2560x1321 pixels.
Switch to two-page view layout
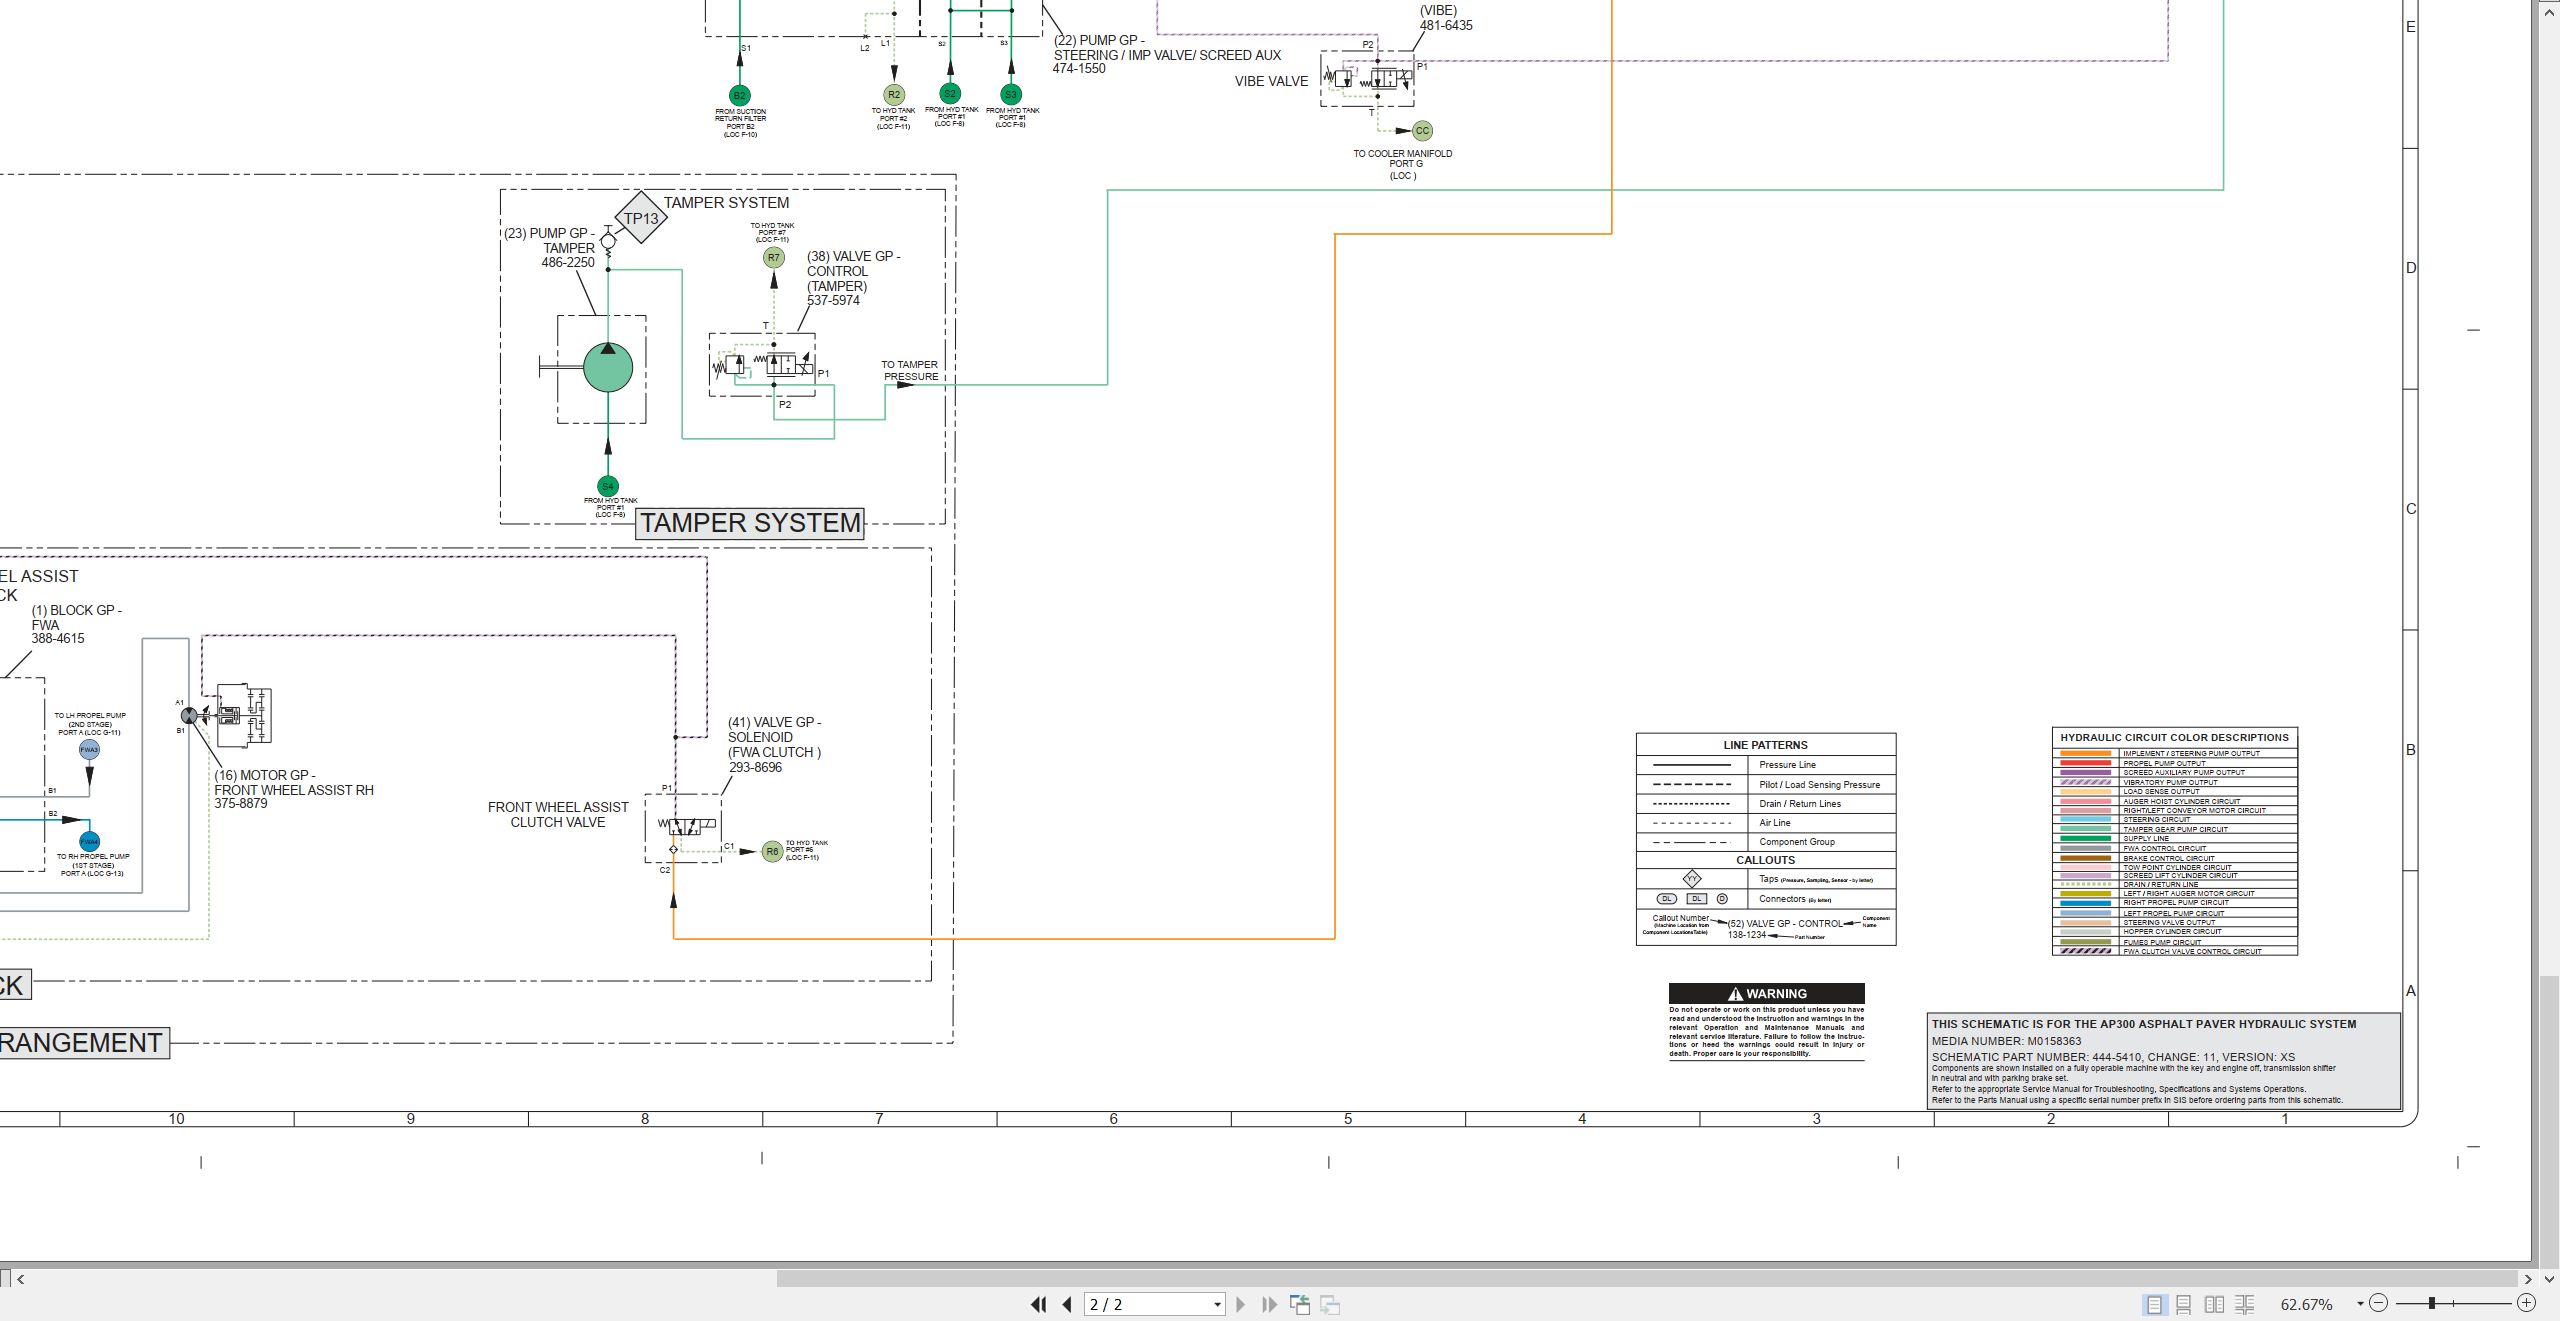click(2214, 1304)
